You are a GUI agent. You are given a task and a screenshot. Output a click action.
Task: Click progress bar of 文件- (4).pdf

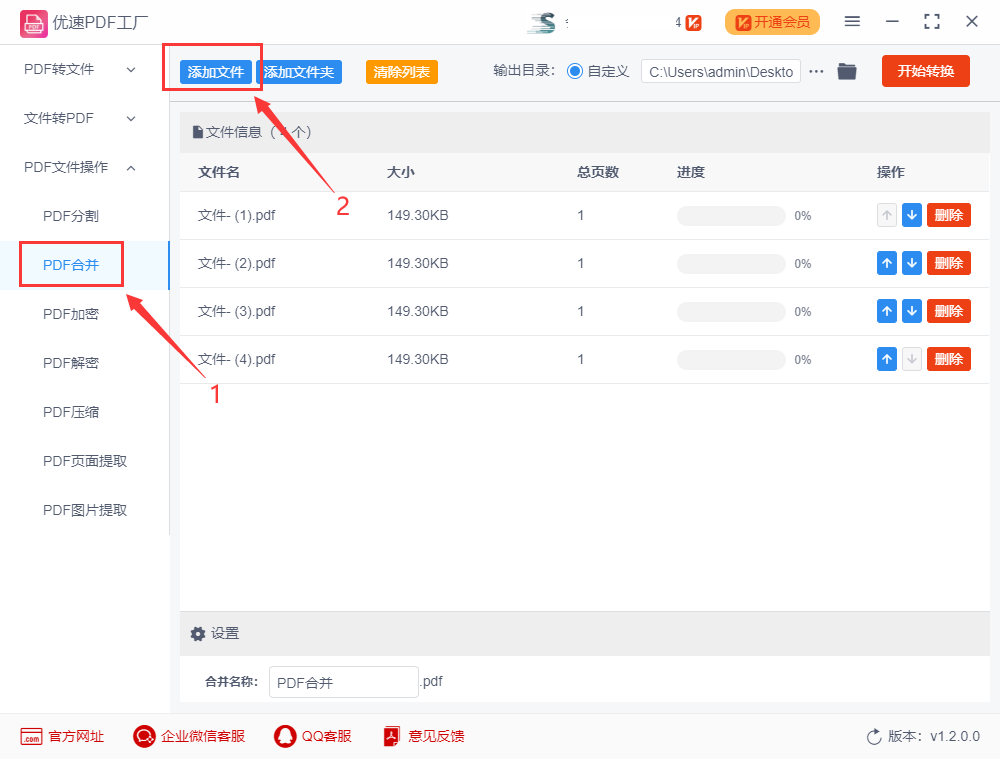(732, 360)
